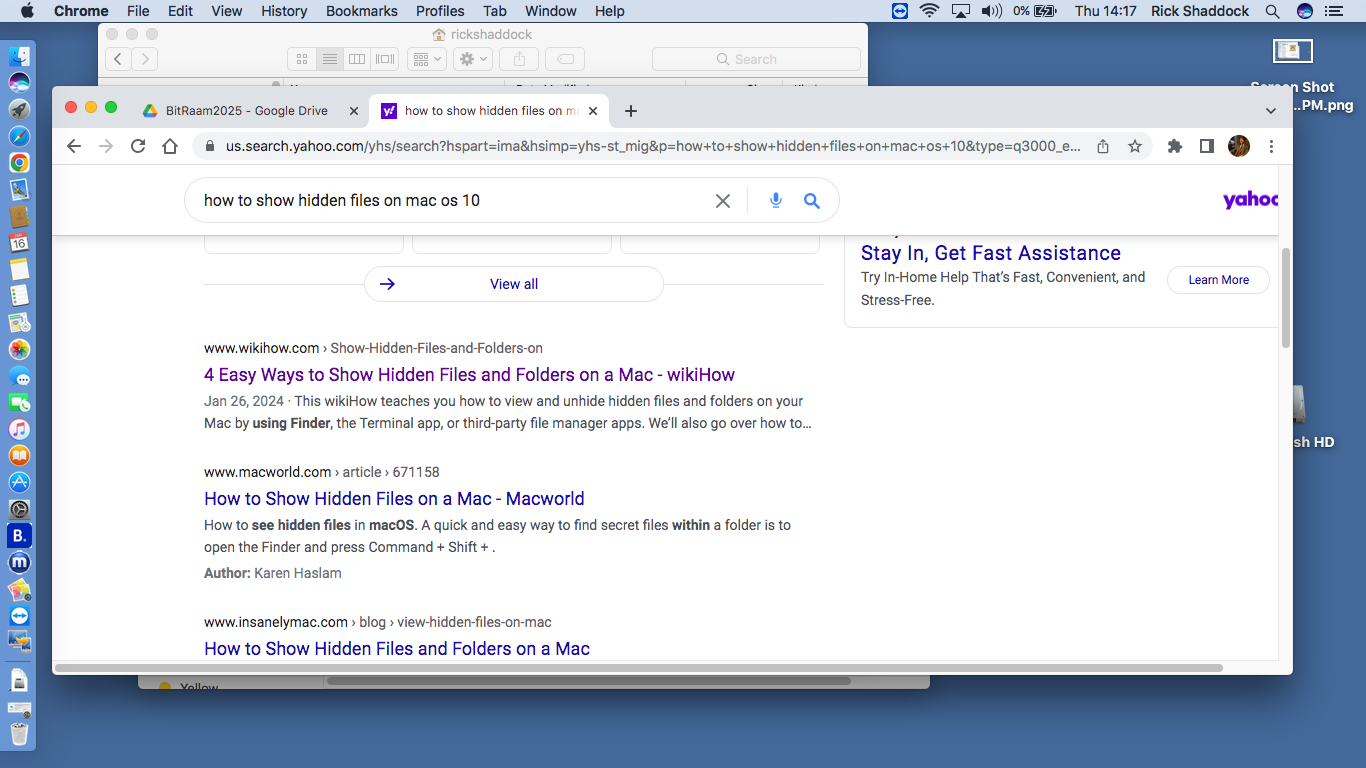The width and height of the screenshot is (1366, 768).
Task: Expand Chrome tab search chevron
Action: point(1271,111)
